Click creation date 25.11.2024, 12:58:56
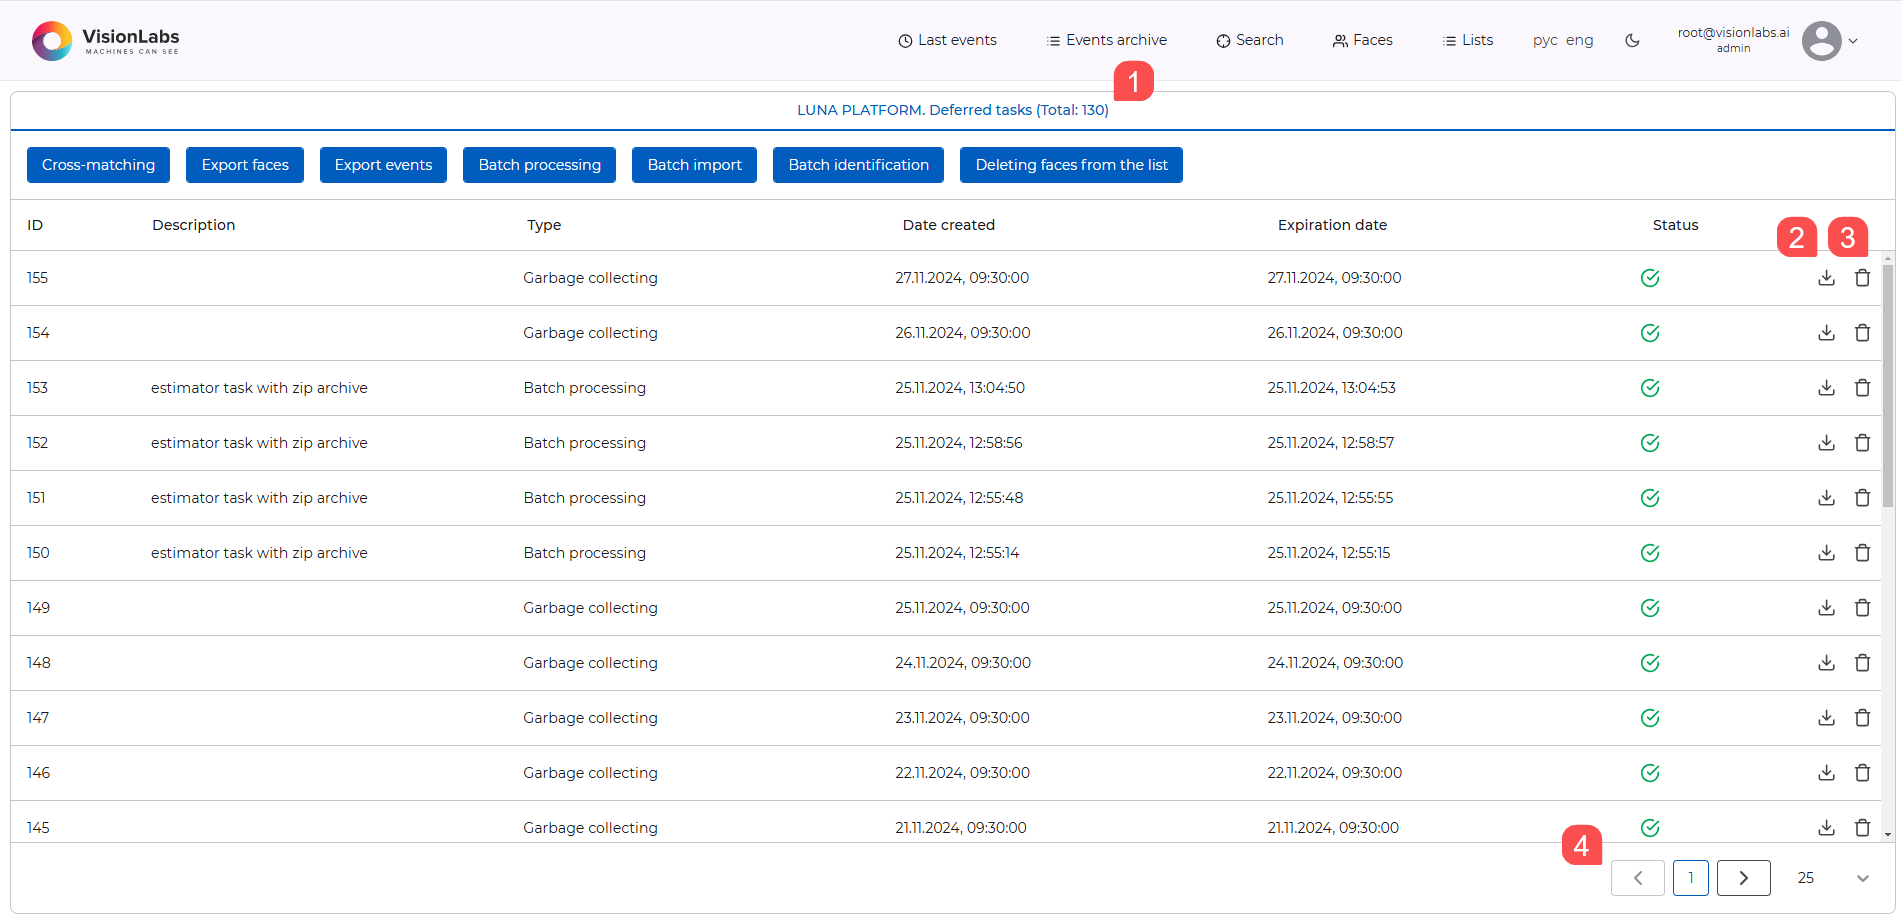1902x917 pixels. [x=958, y=443]
